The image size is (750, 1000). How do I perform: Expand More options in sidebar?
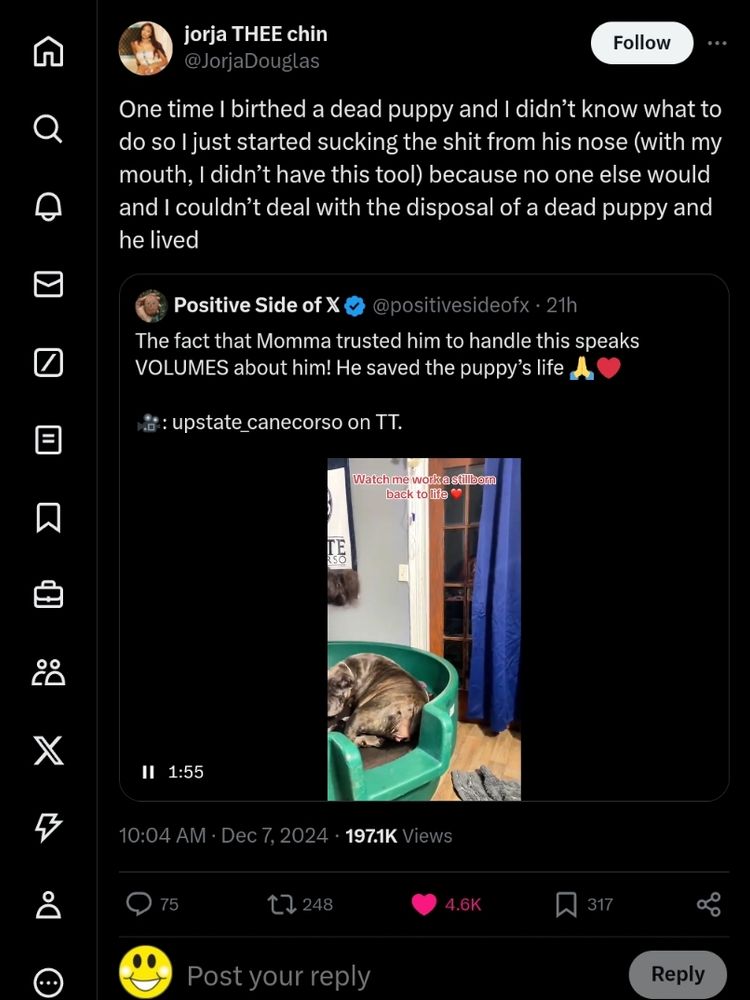[x=48, y=983]
